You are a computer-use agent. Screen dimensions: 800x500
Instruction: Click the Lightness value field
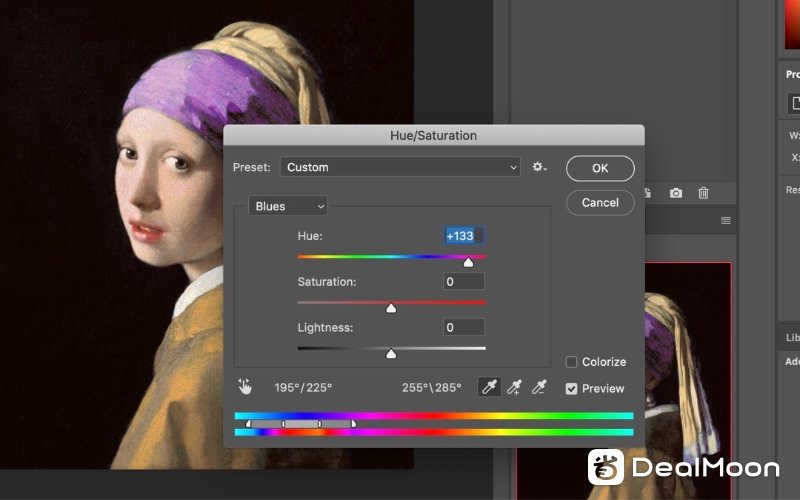coord(464,327)
